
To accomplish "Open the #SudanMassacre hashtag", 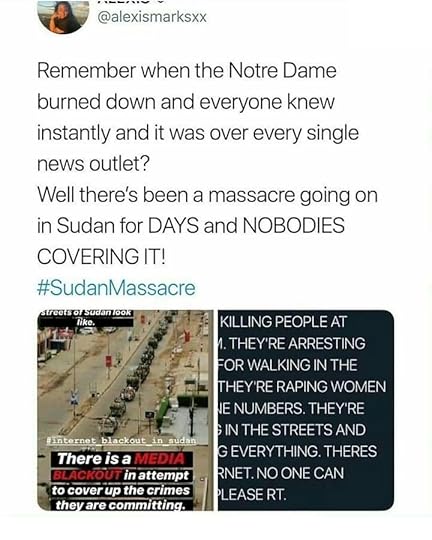I will tap(116, 288).
